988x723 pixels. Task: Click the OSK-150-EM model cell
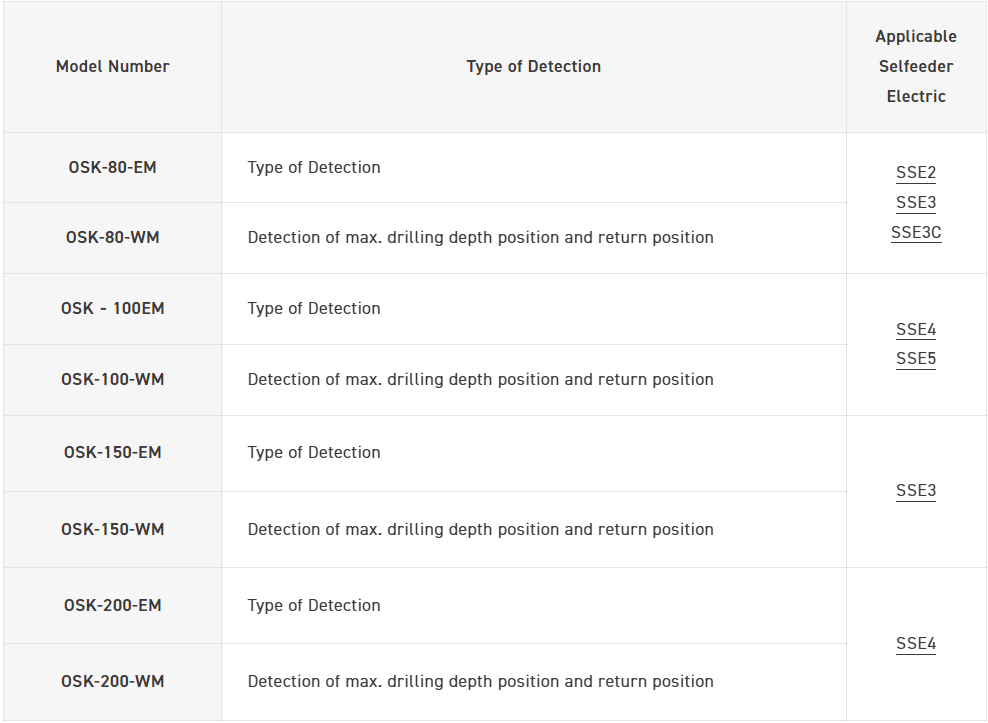point(112,453)
